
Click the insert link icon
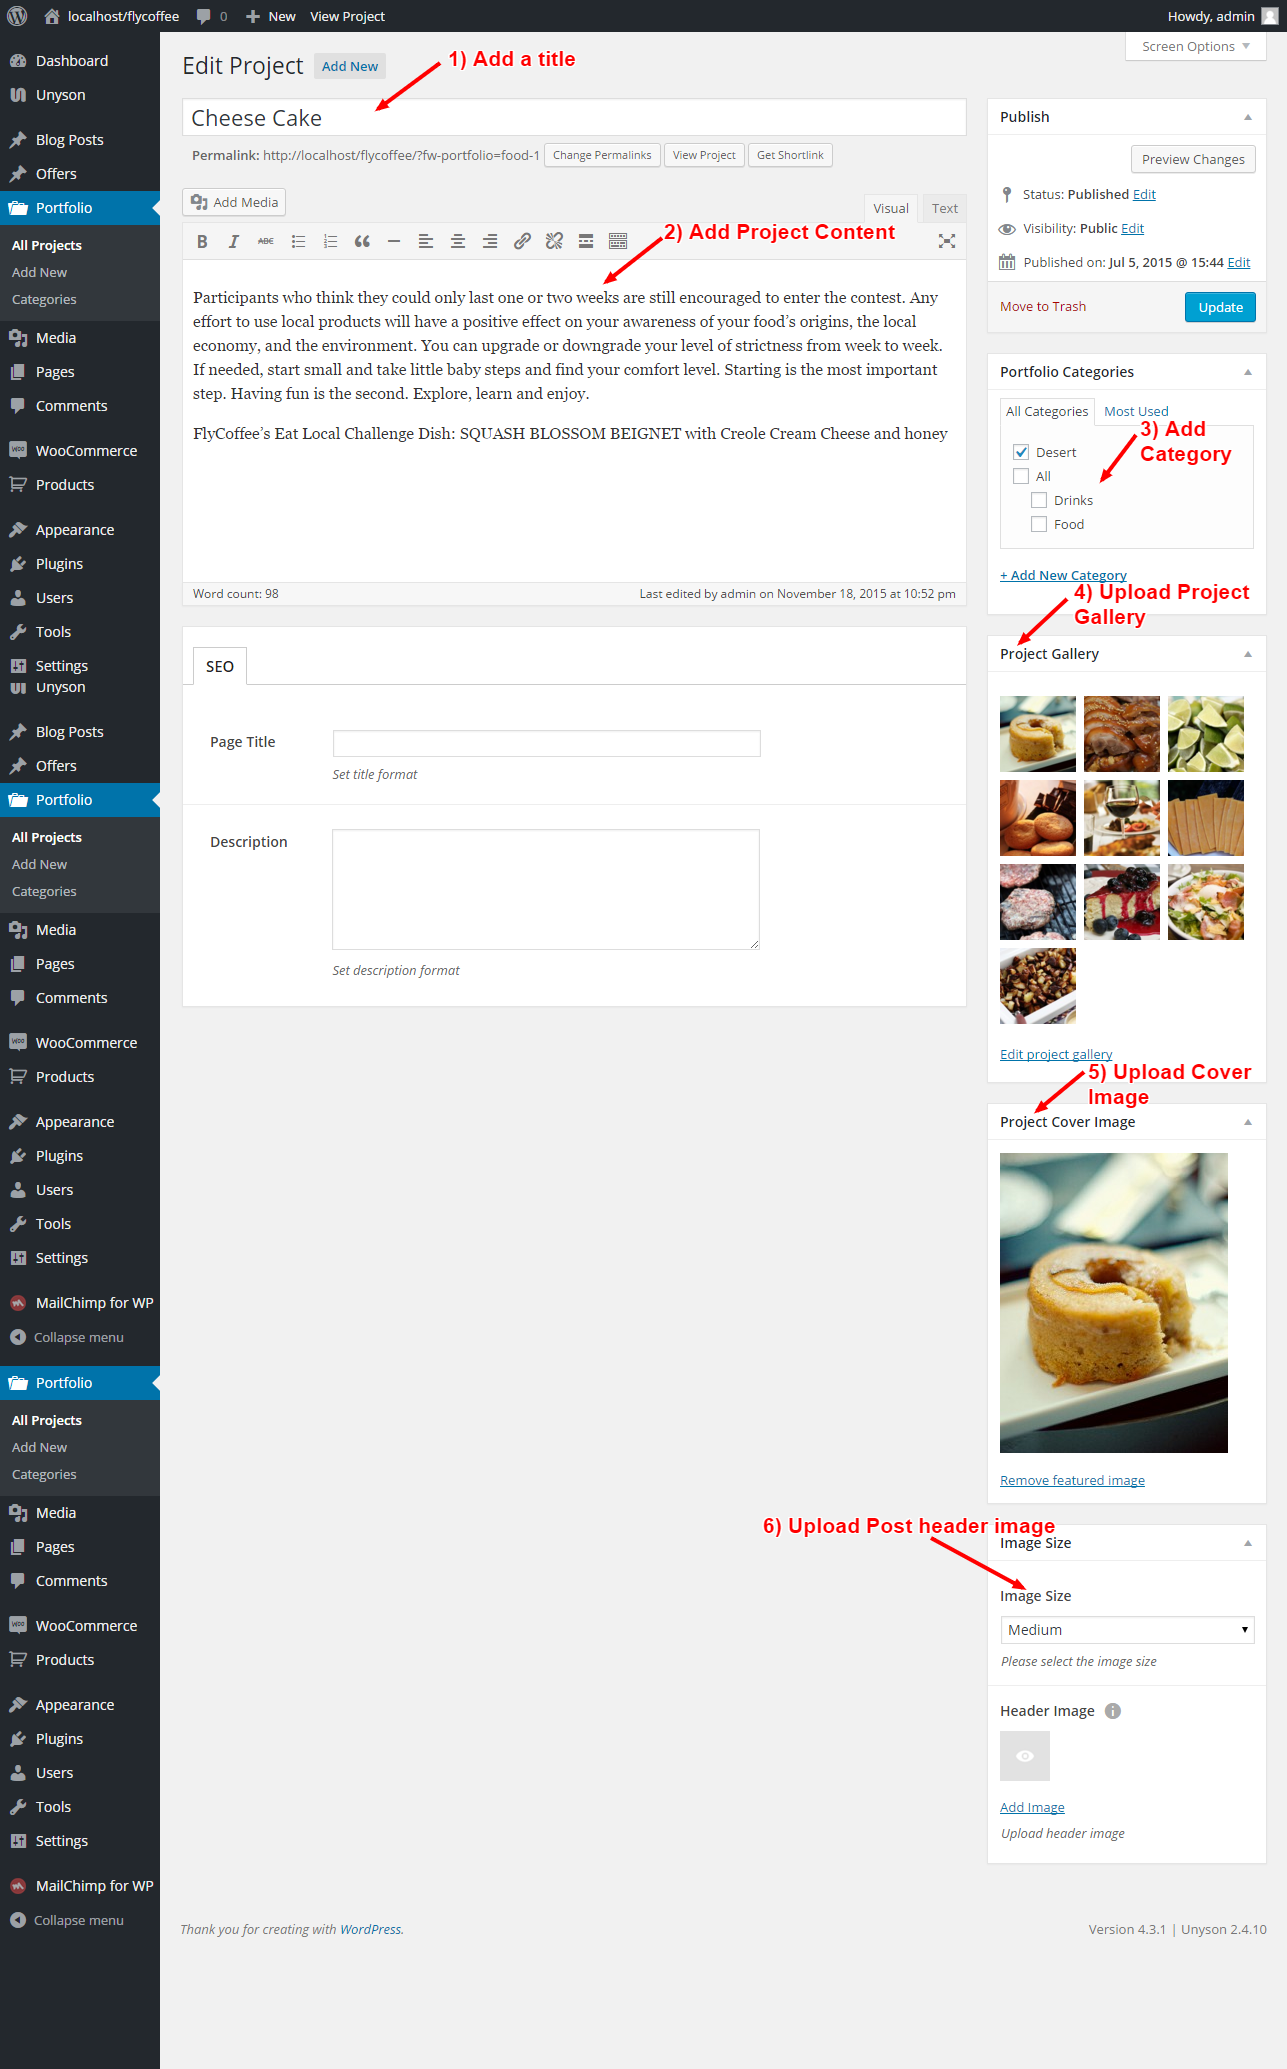(522, 241)
